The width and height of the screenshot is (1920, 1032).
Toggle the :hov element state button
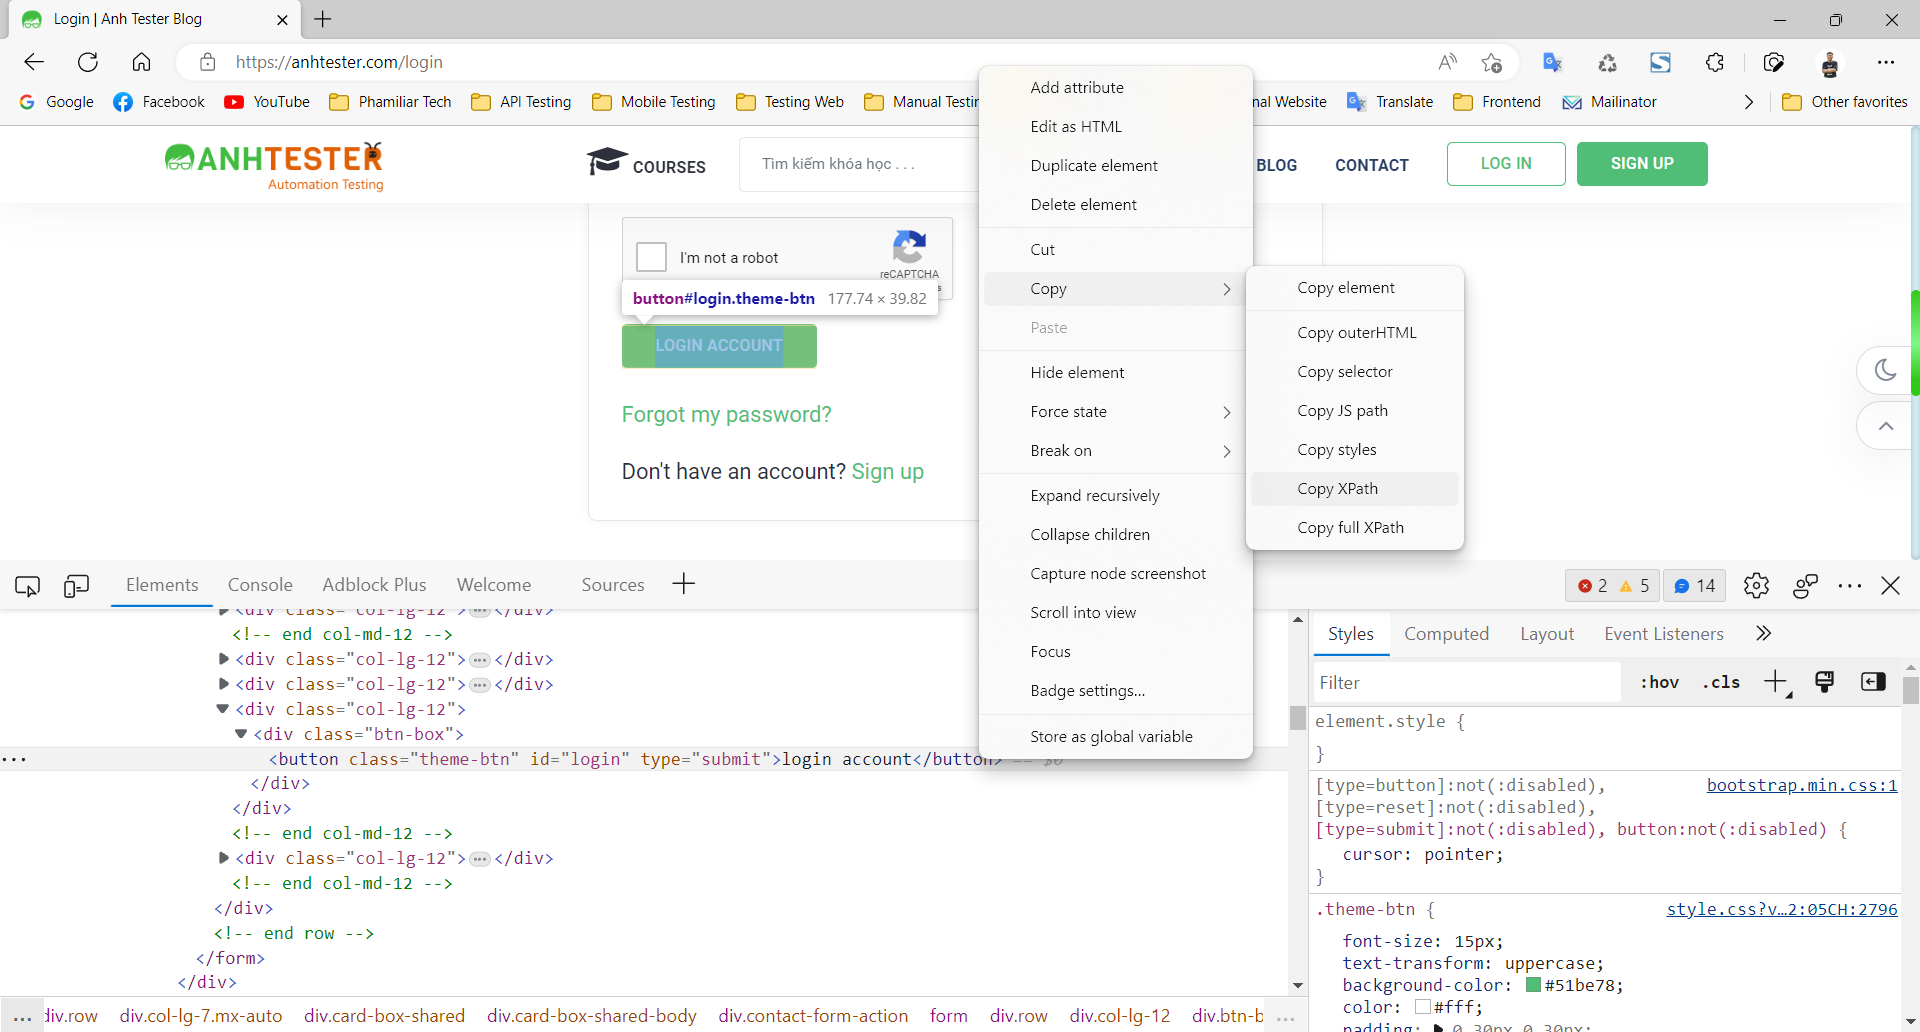pos(1659,682)
